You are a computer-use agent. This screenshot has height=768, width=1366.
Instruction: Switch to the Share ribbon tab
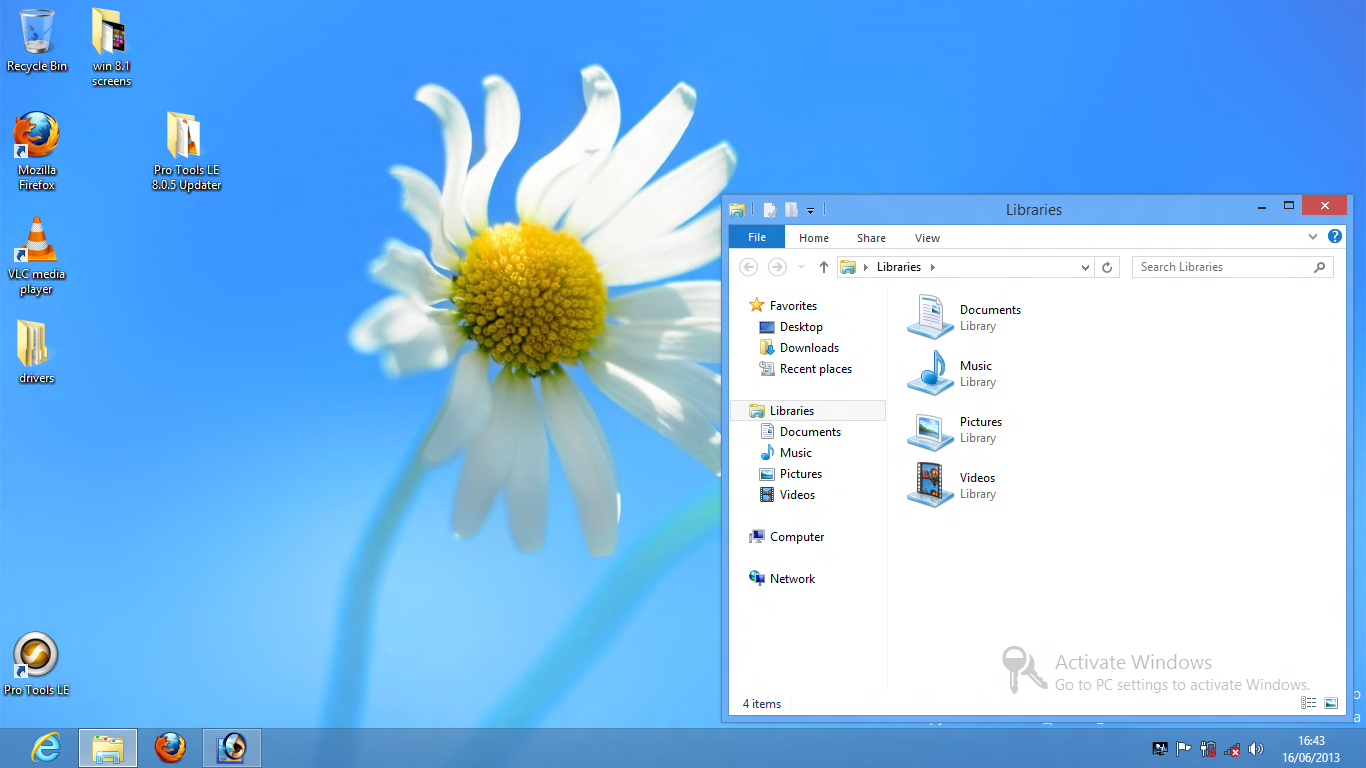(x=871, y=238)
